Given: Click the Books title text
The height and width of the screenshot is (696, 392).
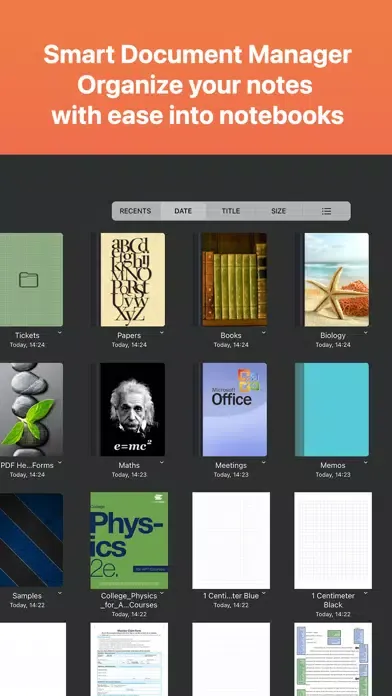Looking at the screenshot, I should tap(231, 336).
